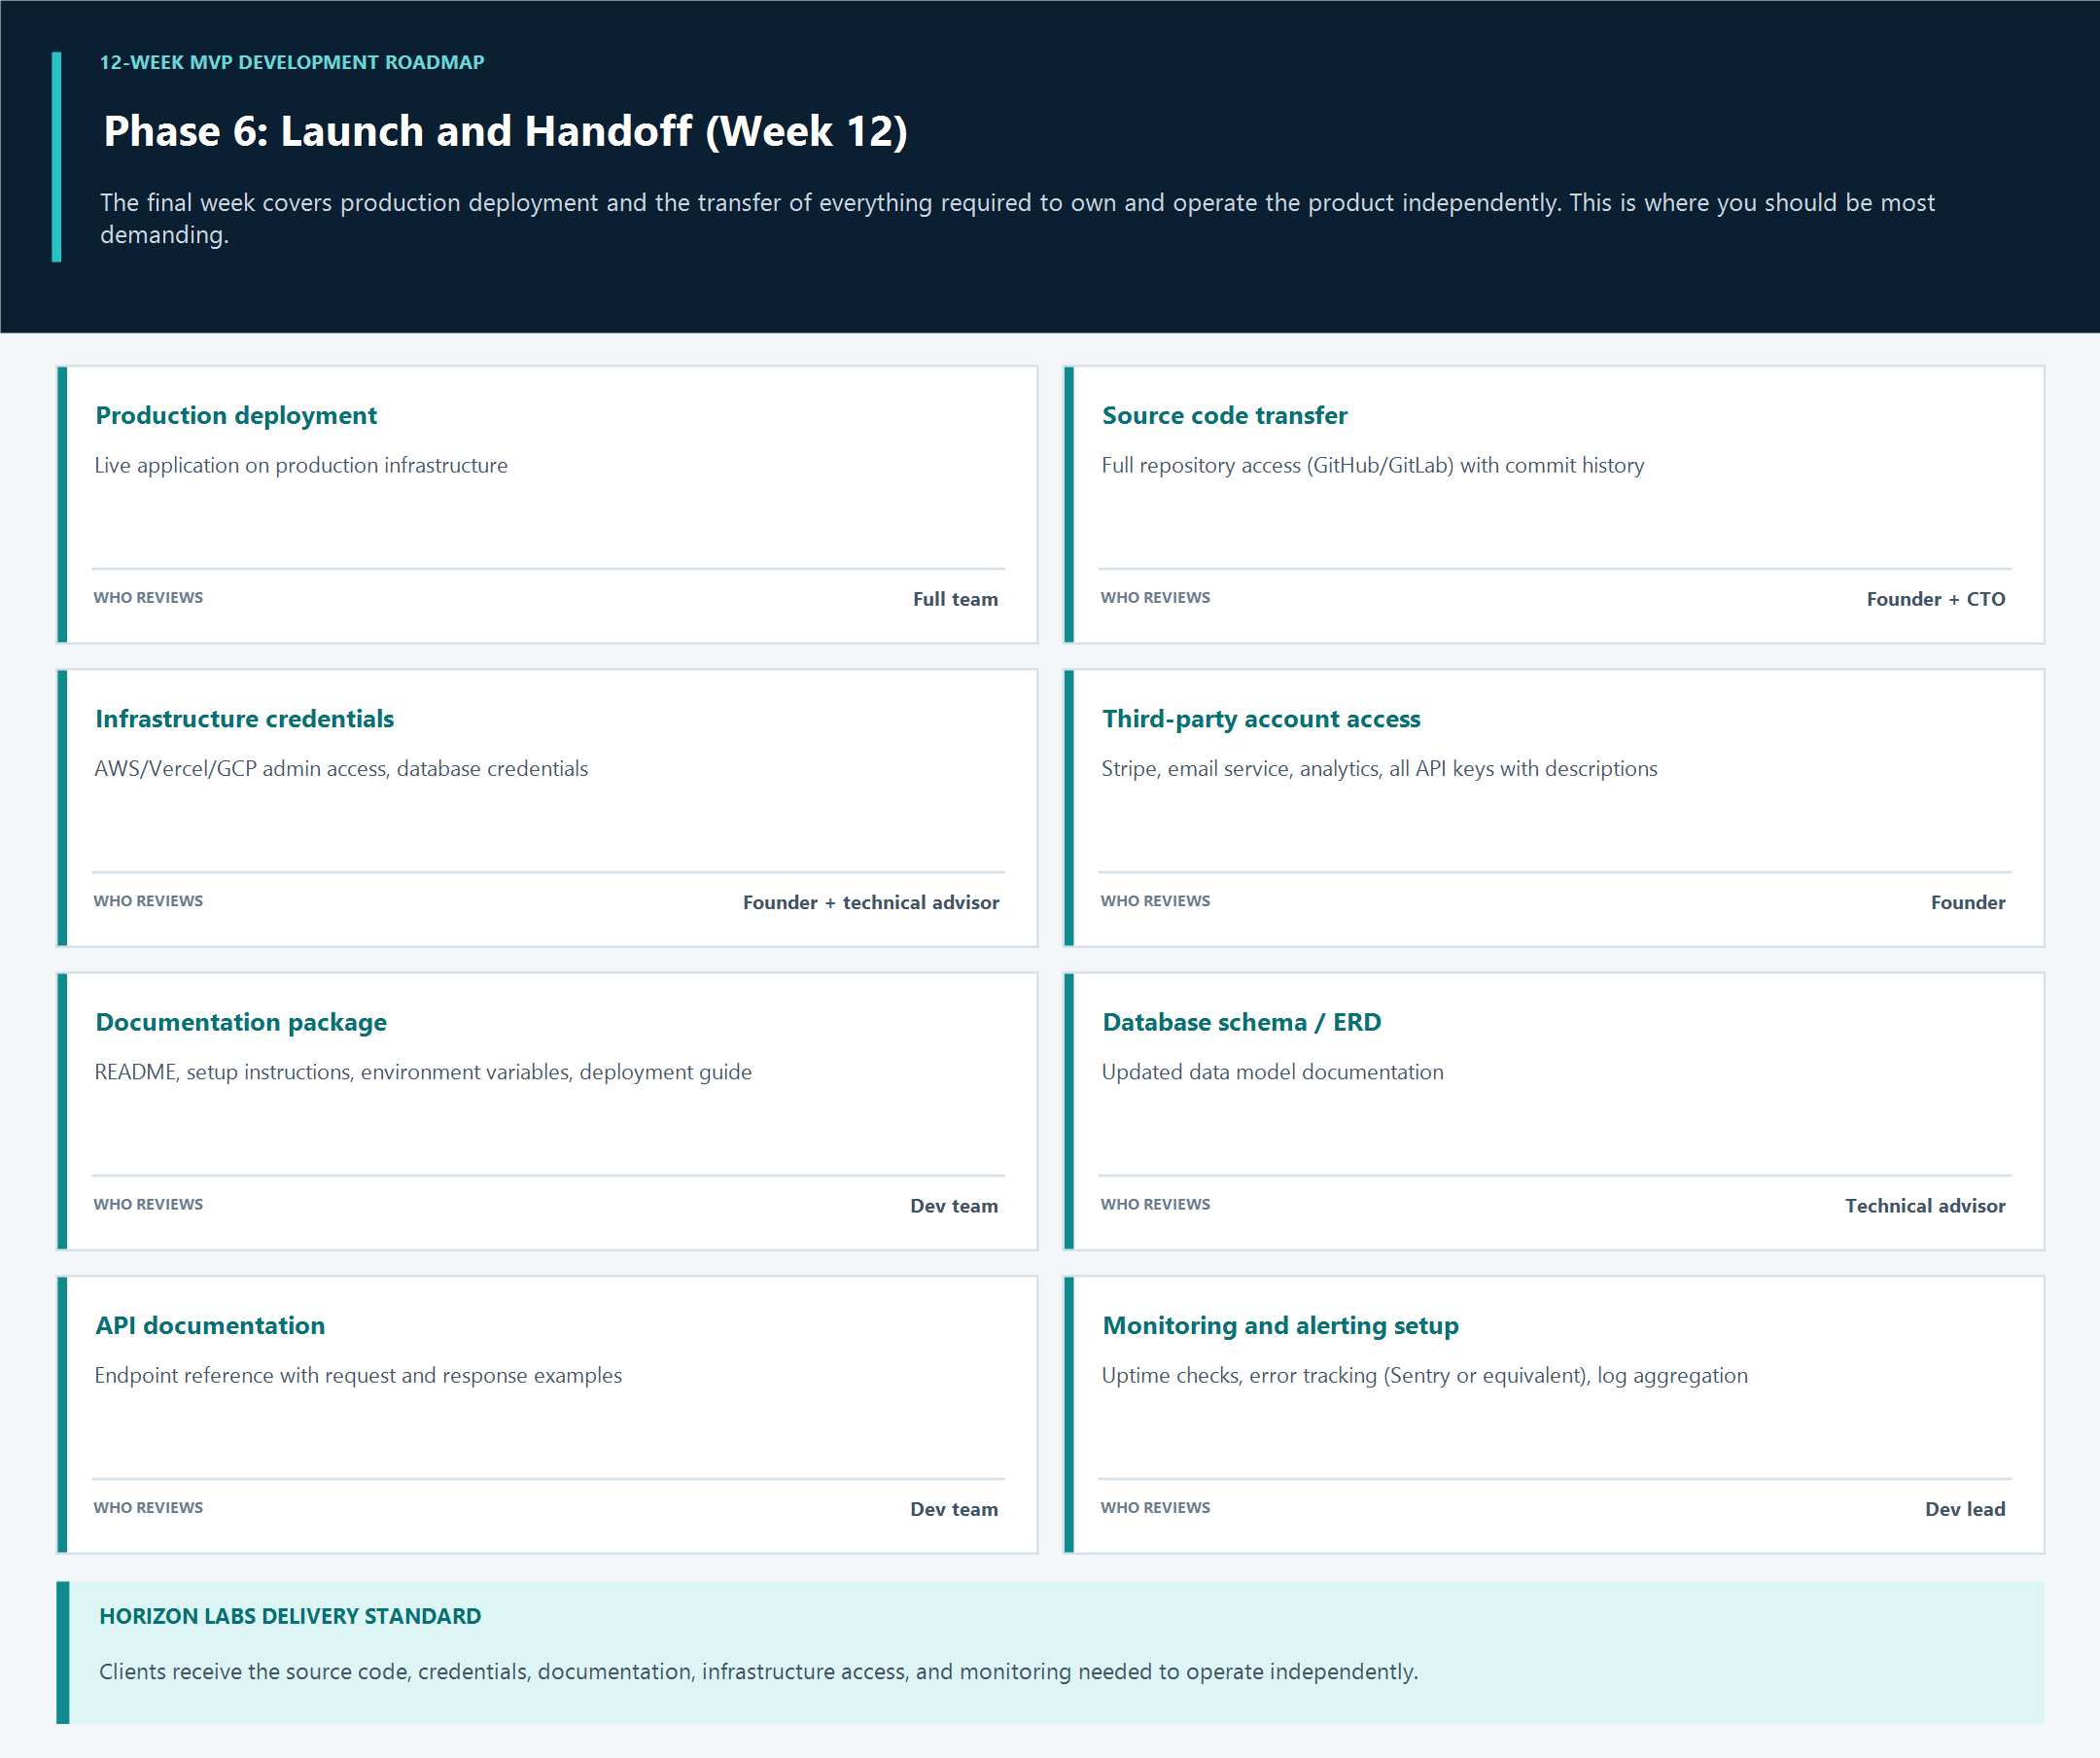2100x1758 pixels.
Task: Click the "HORIZON LABS DELIVERY STANDARD" heading
Action: click(290, 1616)
